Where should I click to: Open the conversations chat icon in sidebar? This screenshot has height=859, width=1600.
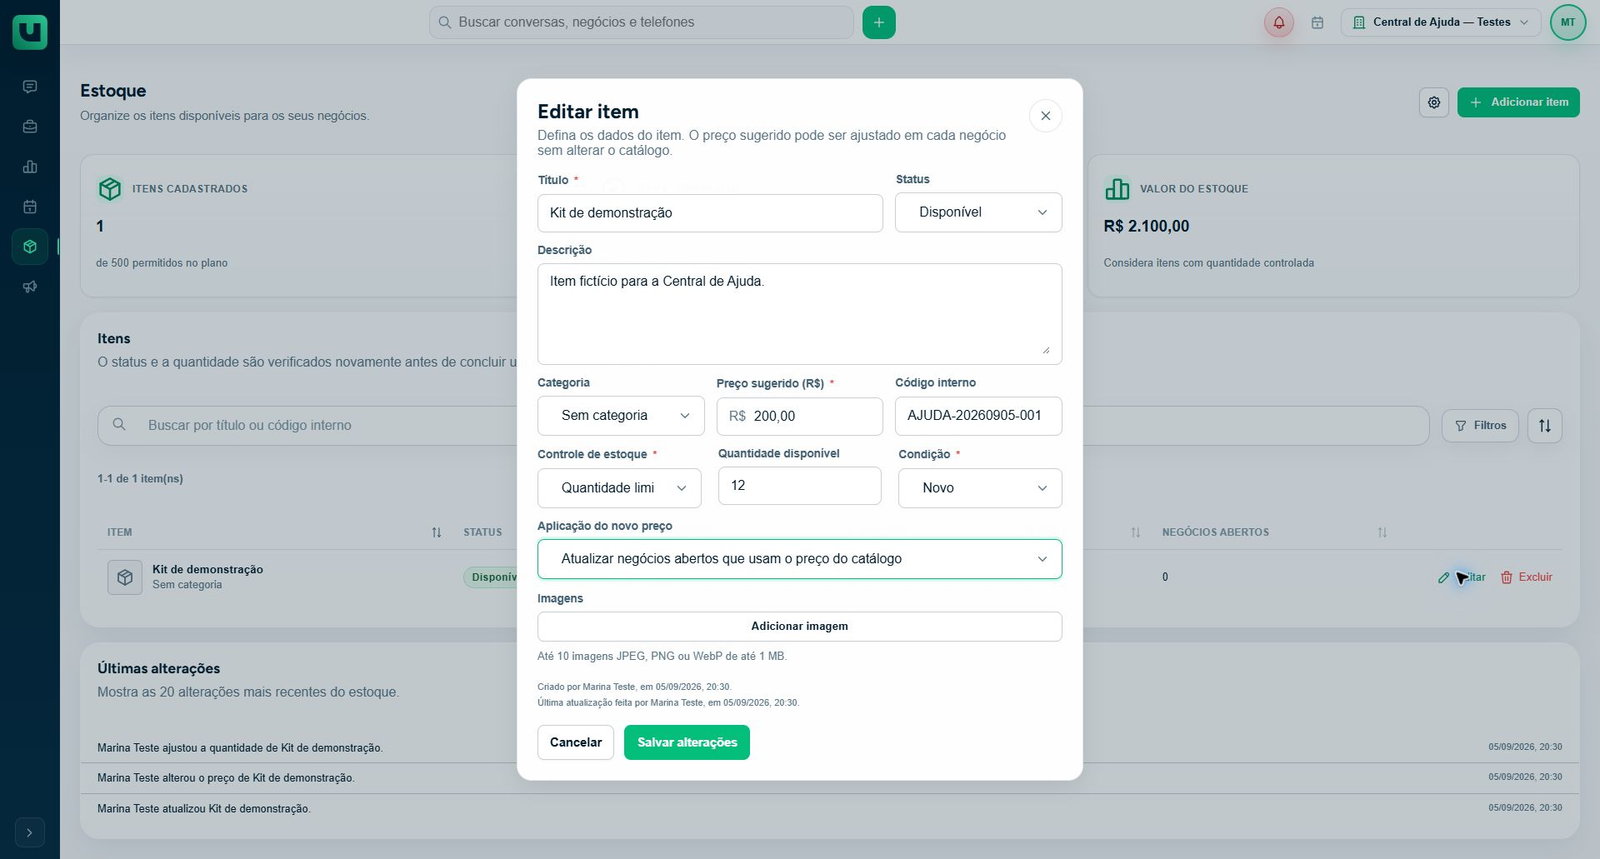pyautogui.click(x=30, y=87)
